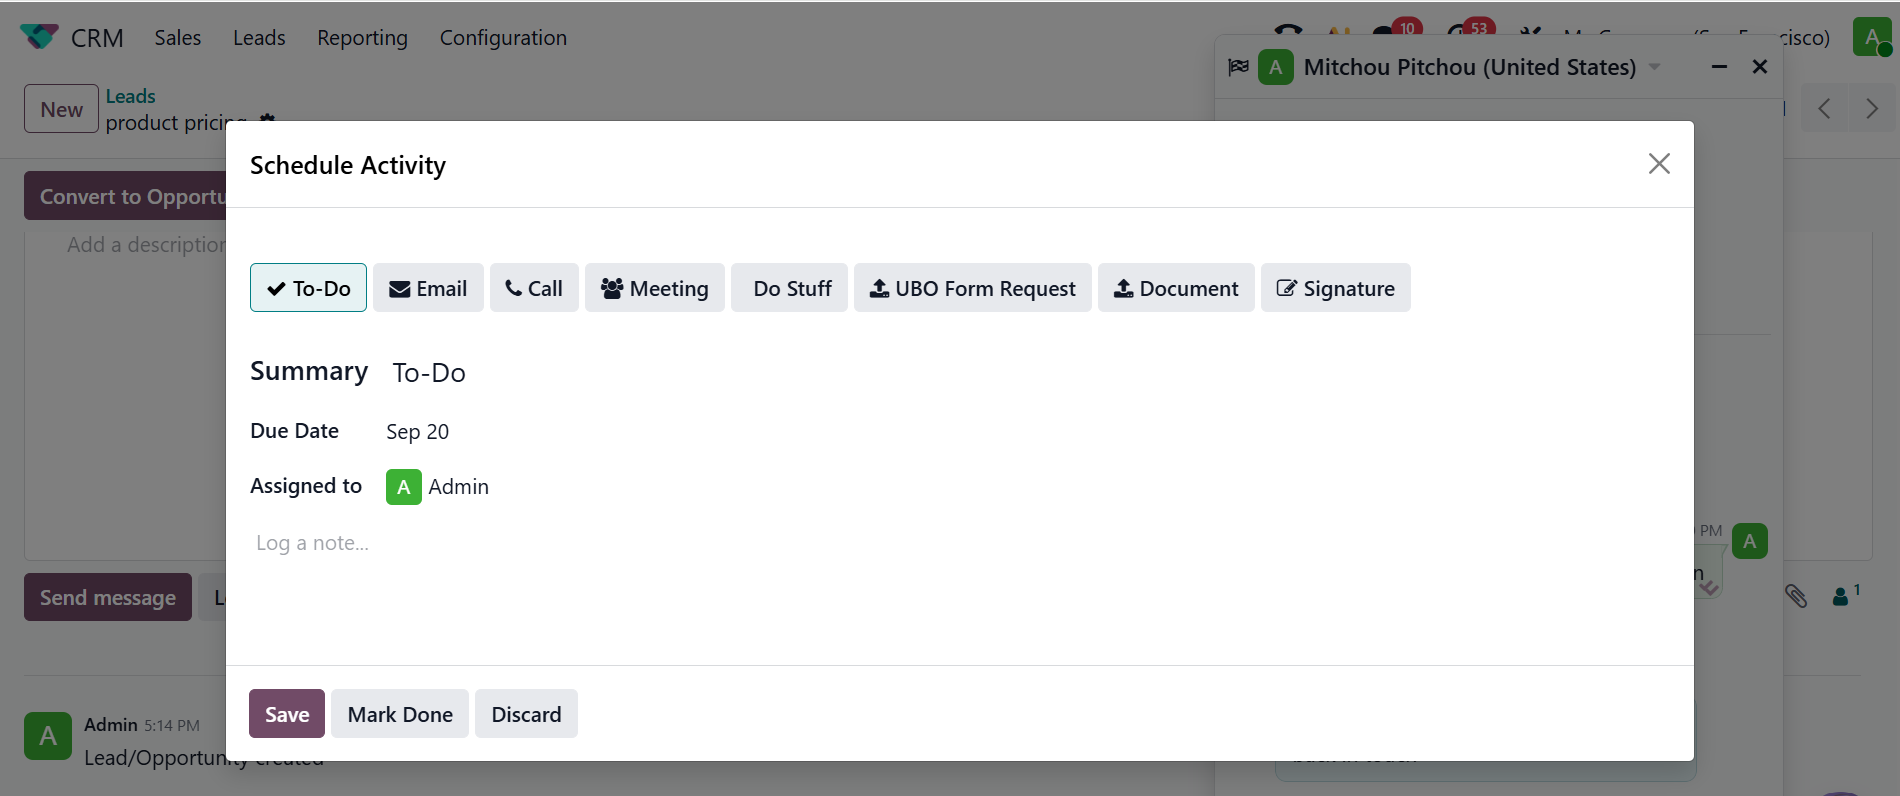This screenshot has height=796, width=1900.
Task: Open the Reporting menu
Action: pyautogui.click(x=362, y=38)
